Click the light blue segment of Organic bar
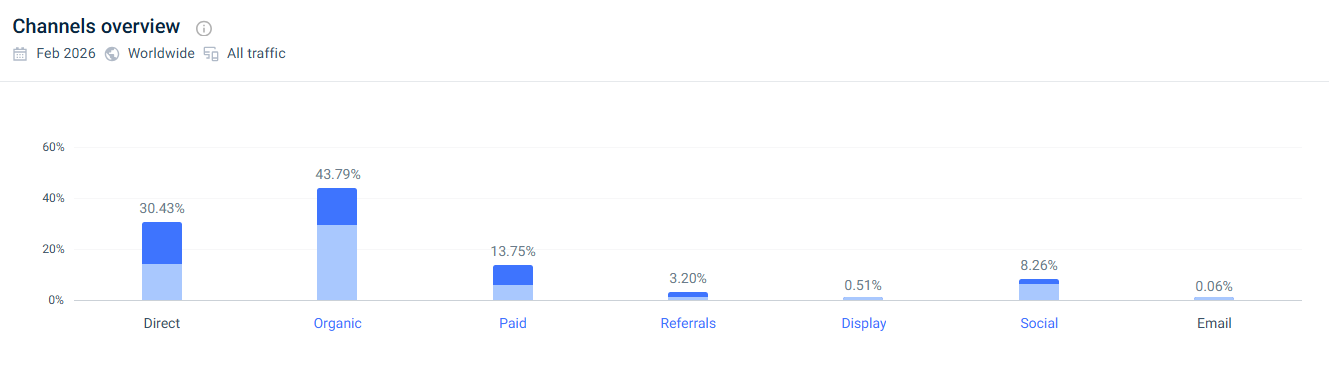Screen dimensions: 1329x373 (x=337, y=263)
